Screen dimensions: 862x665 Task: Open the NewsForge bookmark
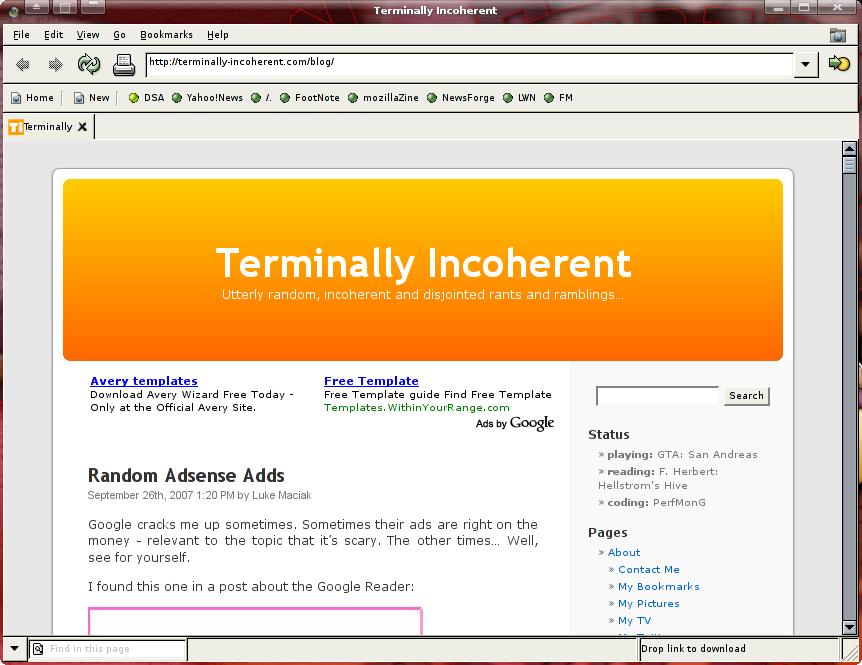point(461,98)
